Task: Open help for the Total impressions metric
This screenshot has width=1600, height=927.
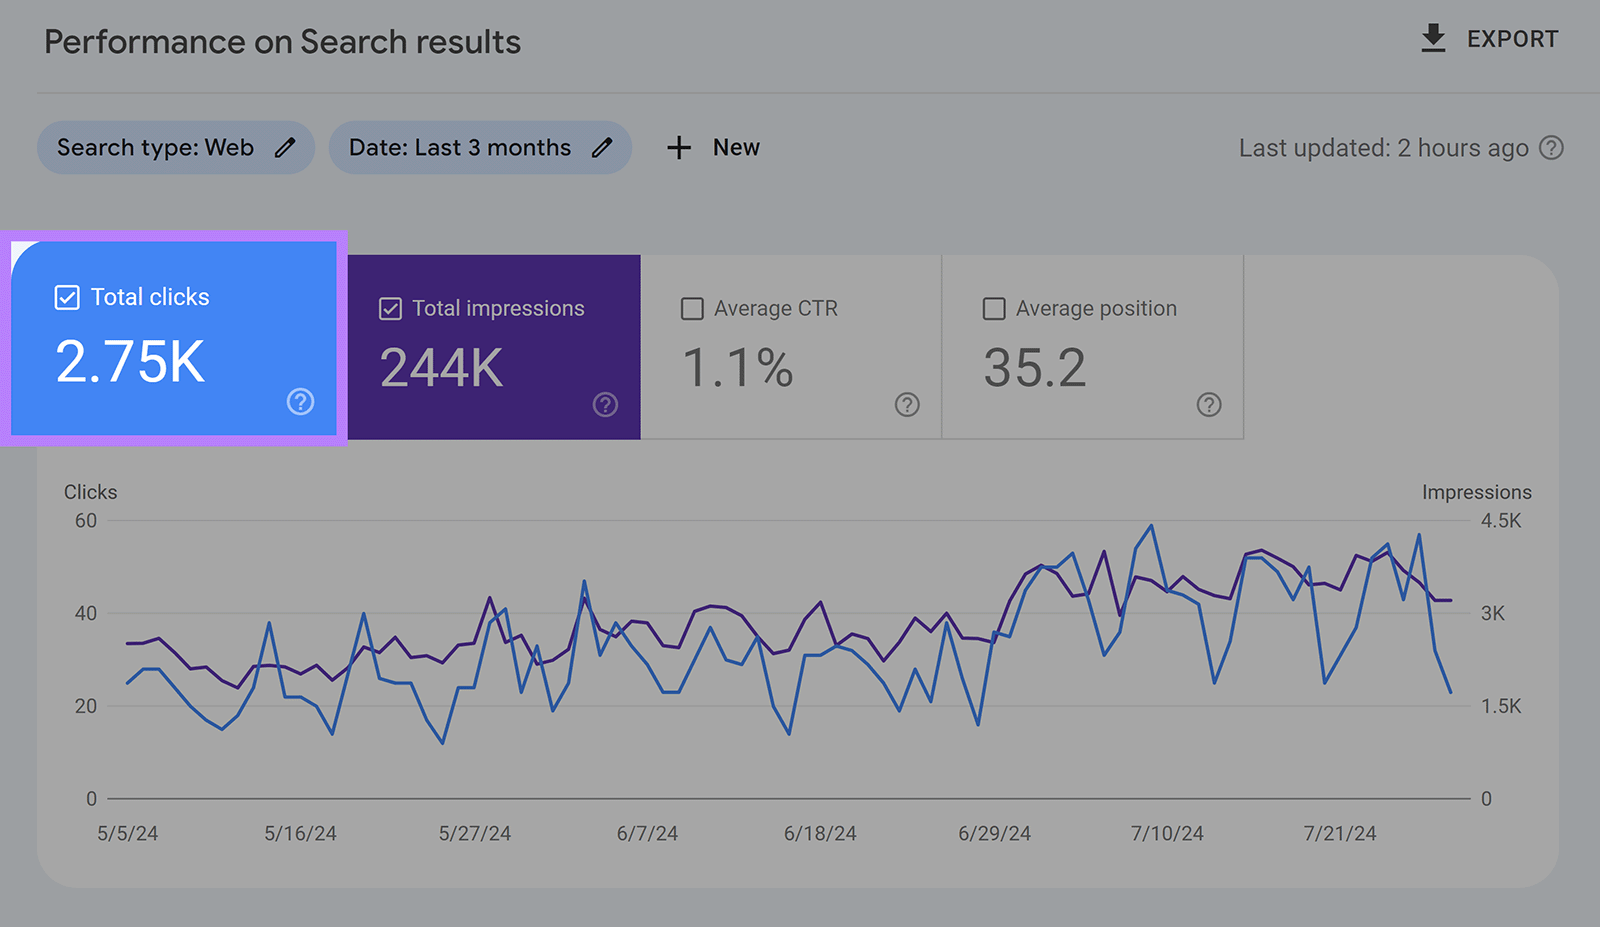Action: (x=605, y=405)
